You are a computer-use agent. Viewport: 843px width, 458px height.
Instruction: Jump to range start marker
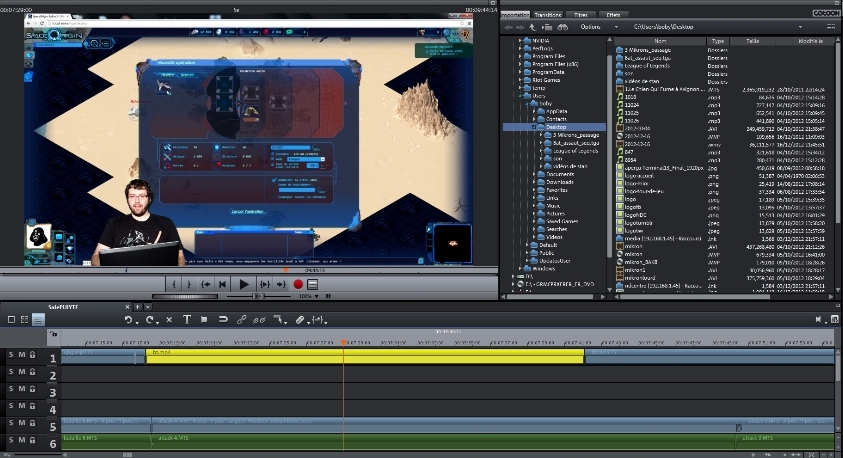click(x=206, y=284)
